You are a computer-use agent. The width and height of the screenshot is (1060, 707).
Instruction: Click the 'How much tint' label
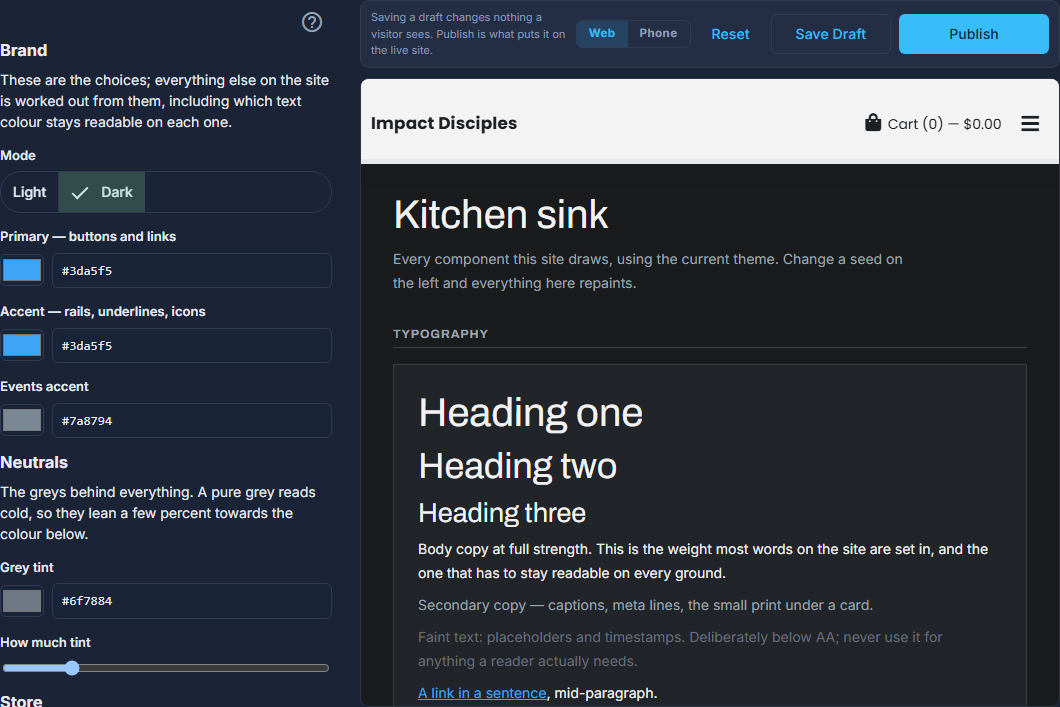[45, 643]
